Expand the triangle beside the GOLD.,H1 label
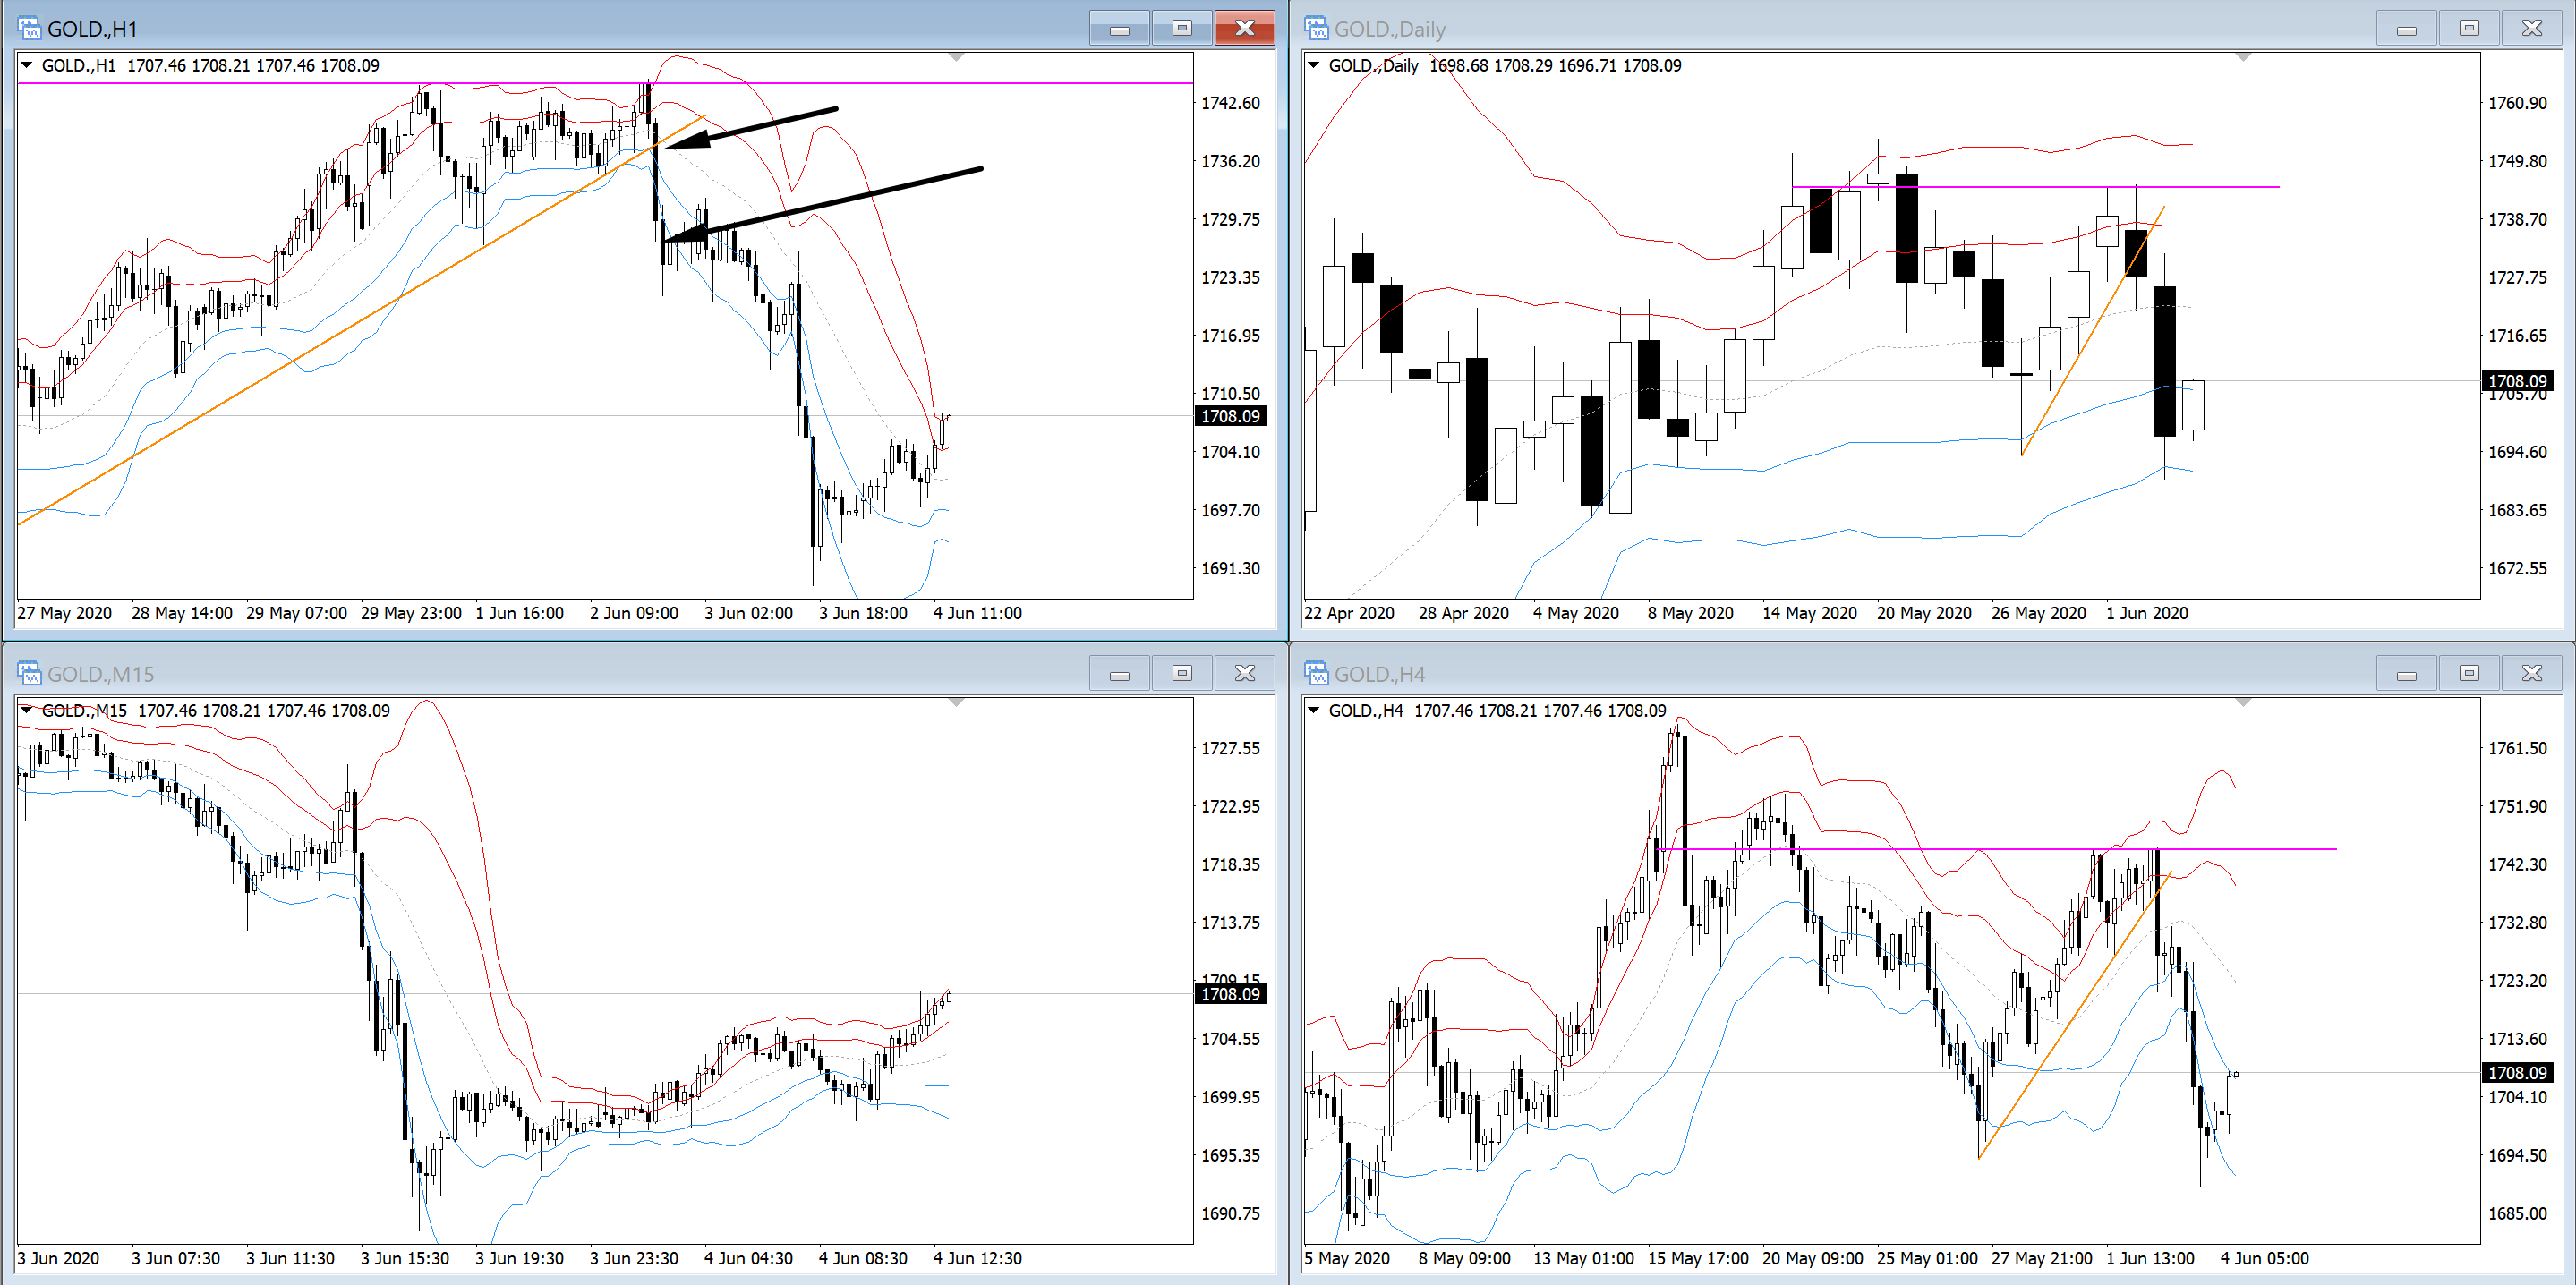The width and height of the screenshot is (2576, 1285). [x=28, y=65]
